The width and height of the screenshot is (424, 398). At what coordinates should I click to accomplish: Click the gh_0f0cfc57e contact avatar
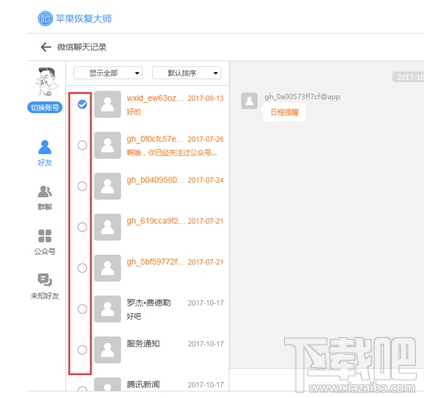click(x=107, y=145)
